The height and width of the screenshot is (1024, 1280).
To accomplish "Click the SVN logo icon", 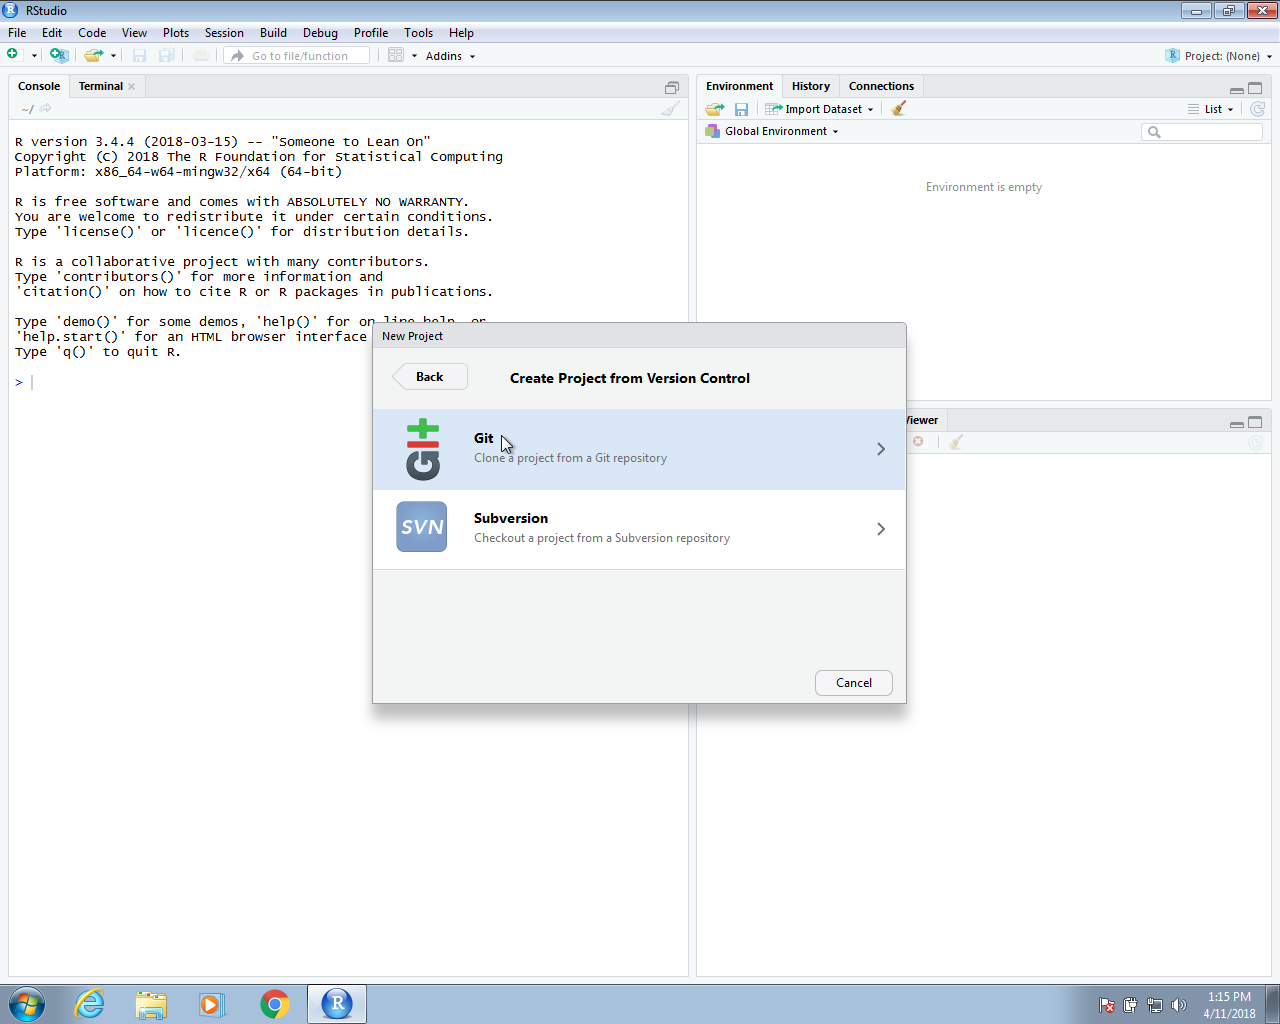I will (422, 527).
